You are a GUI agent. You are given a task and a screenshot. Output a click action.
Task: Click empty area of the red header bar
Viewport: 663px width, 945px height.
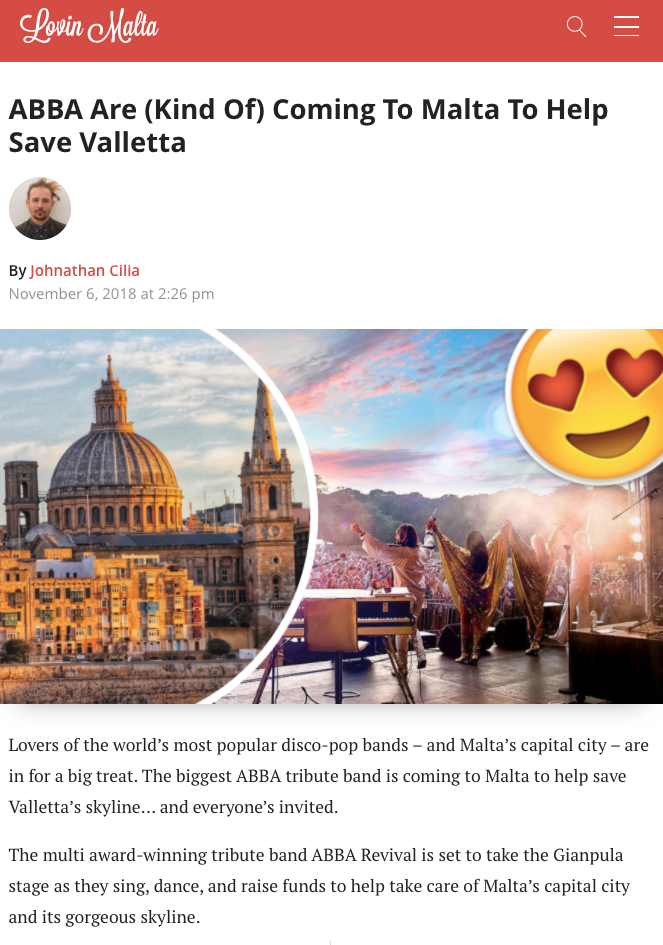pyautogui.click(x=362, y=30)
